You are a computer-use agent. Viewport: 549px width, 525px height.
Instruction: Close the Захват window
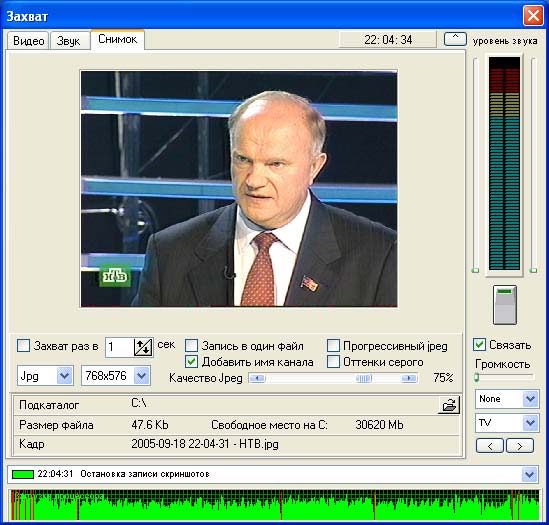(533, 16)
